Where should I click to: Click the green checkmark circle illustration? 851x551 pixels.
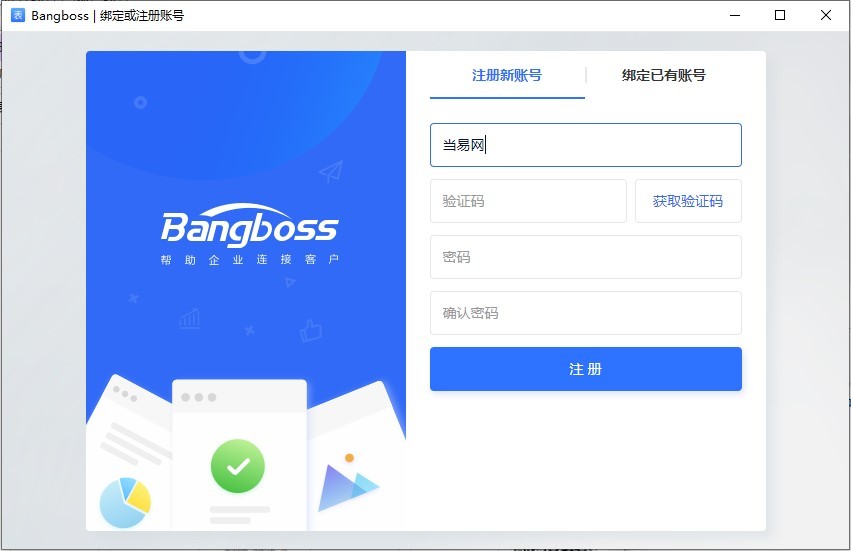click(238, 466)
